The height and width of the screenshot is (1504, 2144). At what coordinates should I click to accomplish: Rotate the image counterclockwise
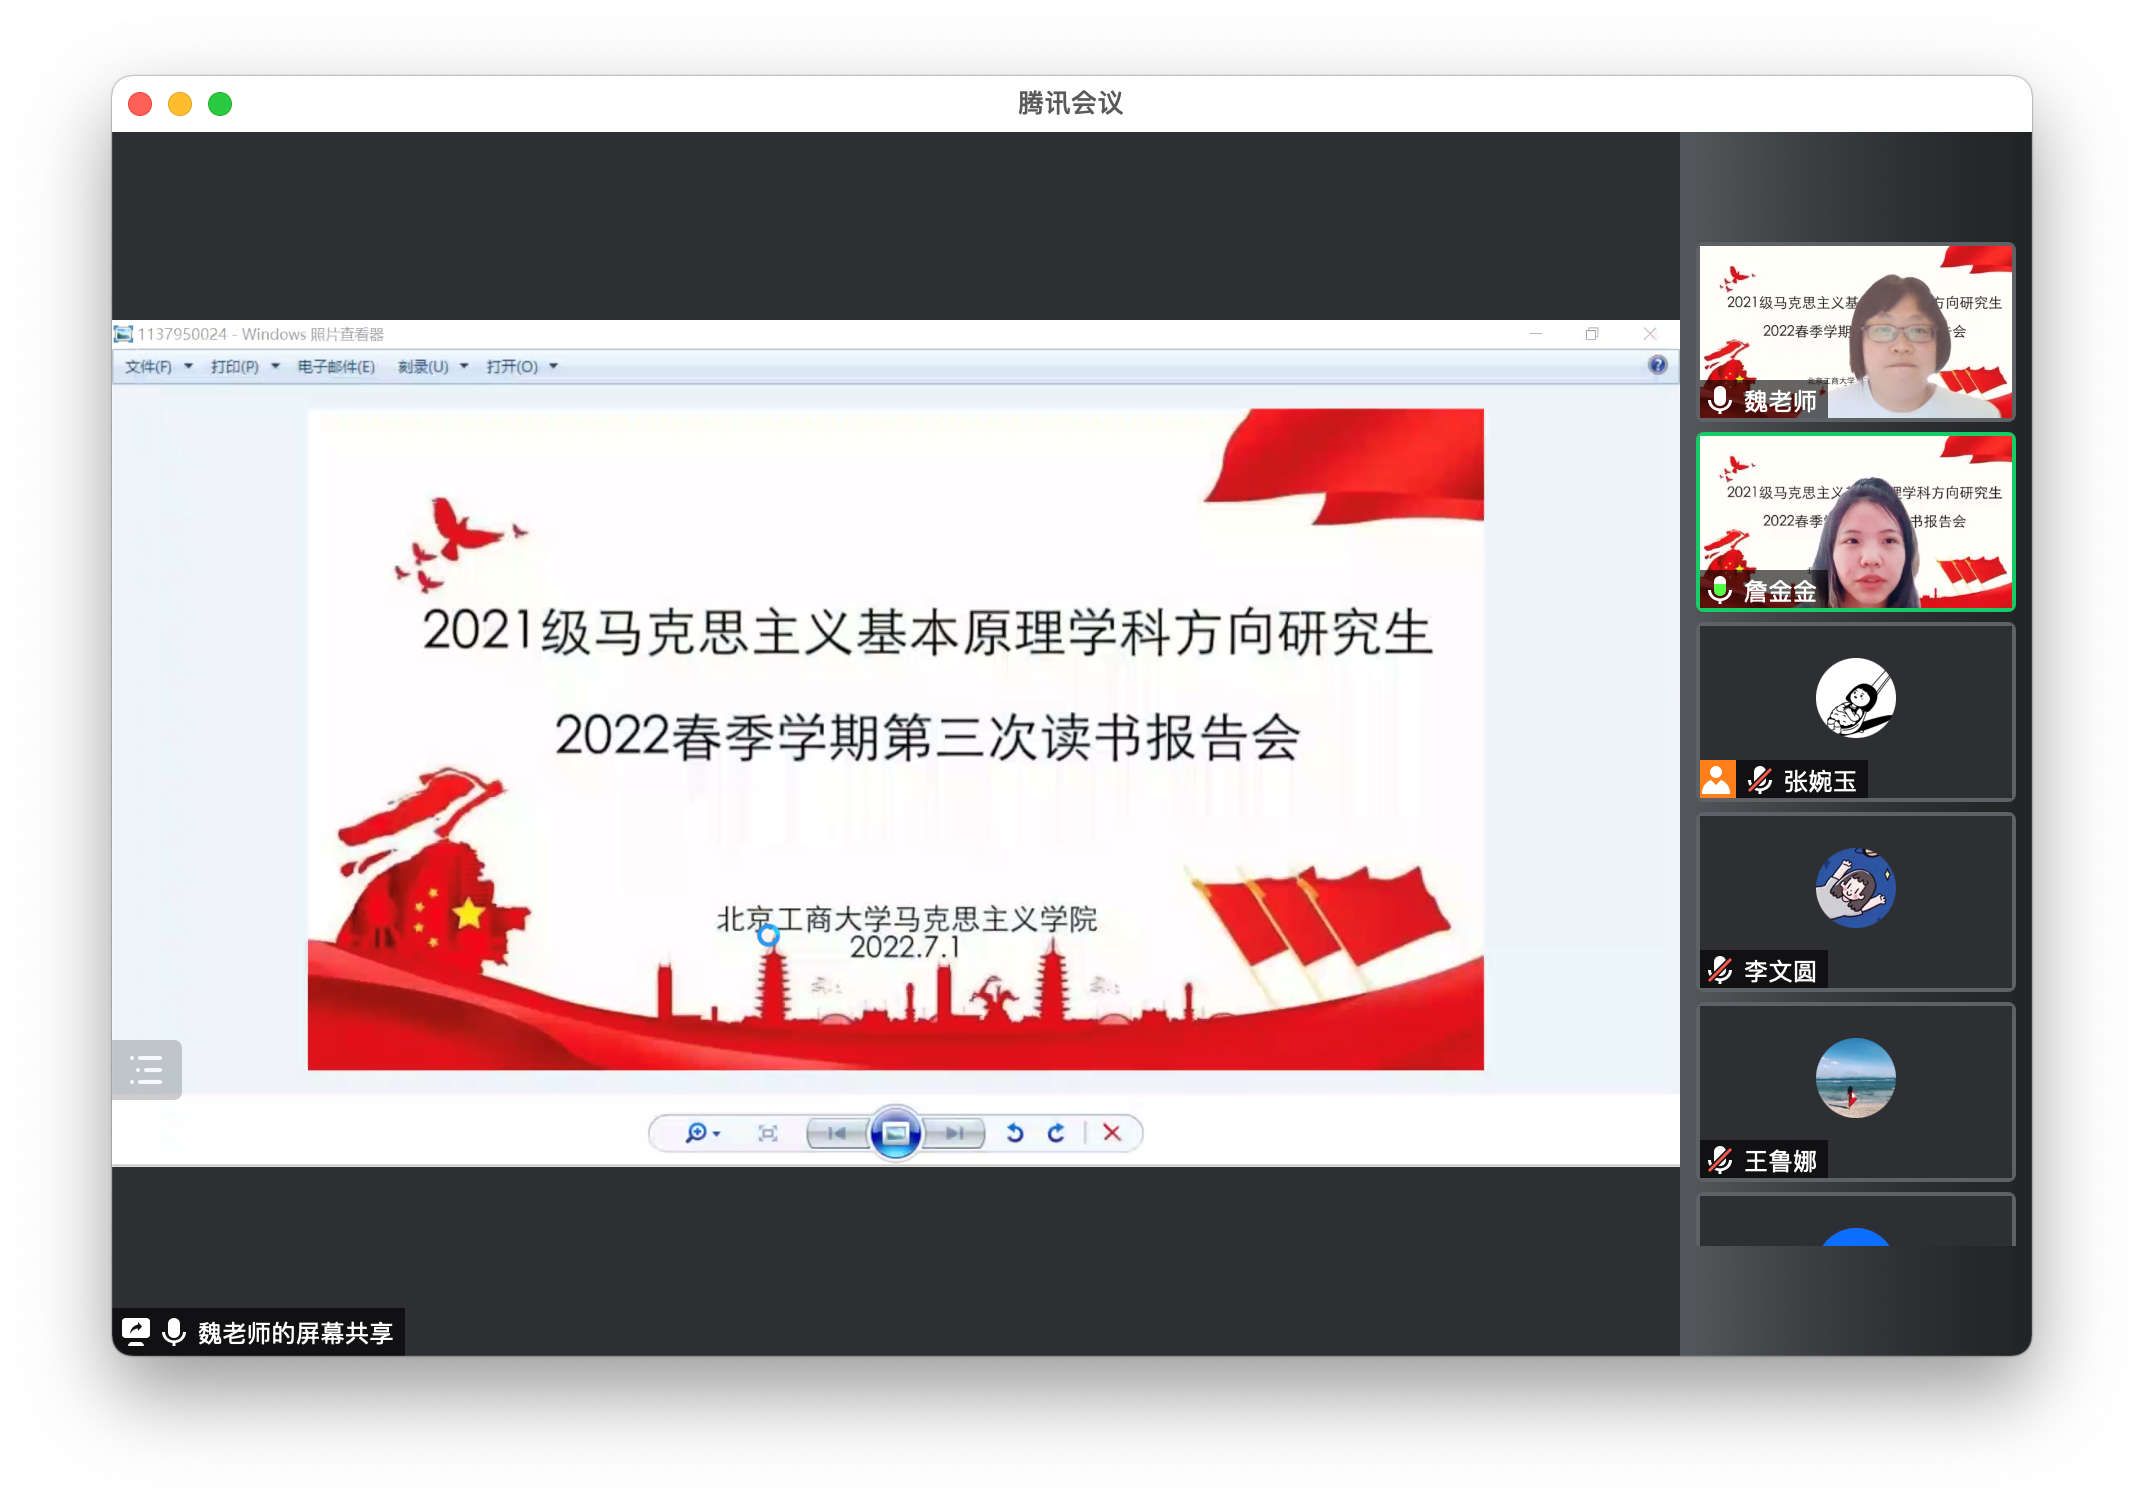(1015, 1133)
